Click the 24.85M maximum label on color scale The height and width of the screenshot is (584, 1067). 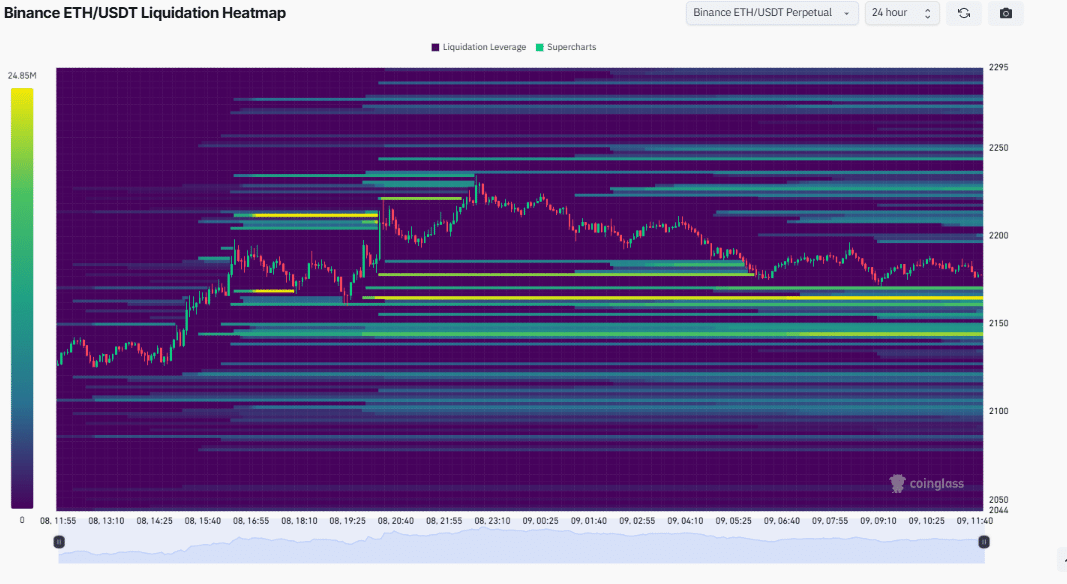point(22,76)
